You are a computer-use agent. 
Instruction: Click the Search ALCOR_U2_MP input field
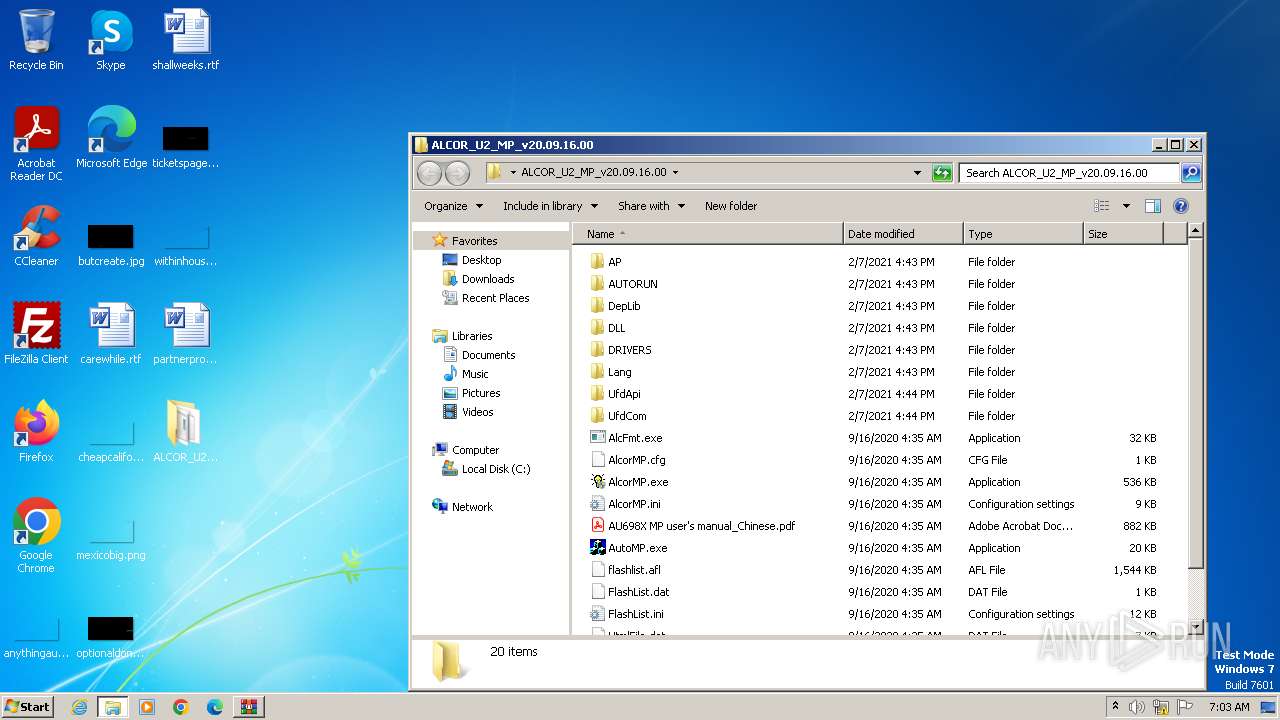1068,173
